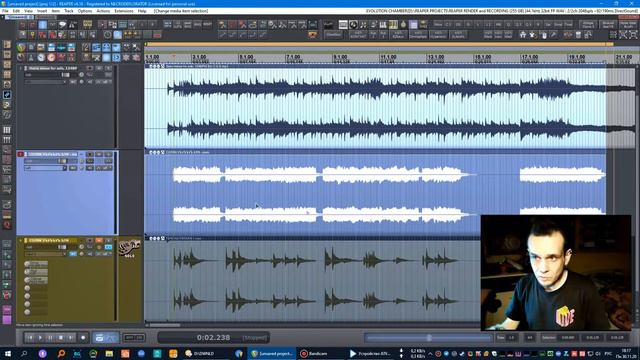This screenshot has height=360, width=640.
Task: Open the Extensions menu
Action: click(124, 11)
